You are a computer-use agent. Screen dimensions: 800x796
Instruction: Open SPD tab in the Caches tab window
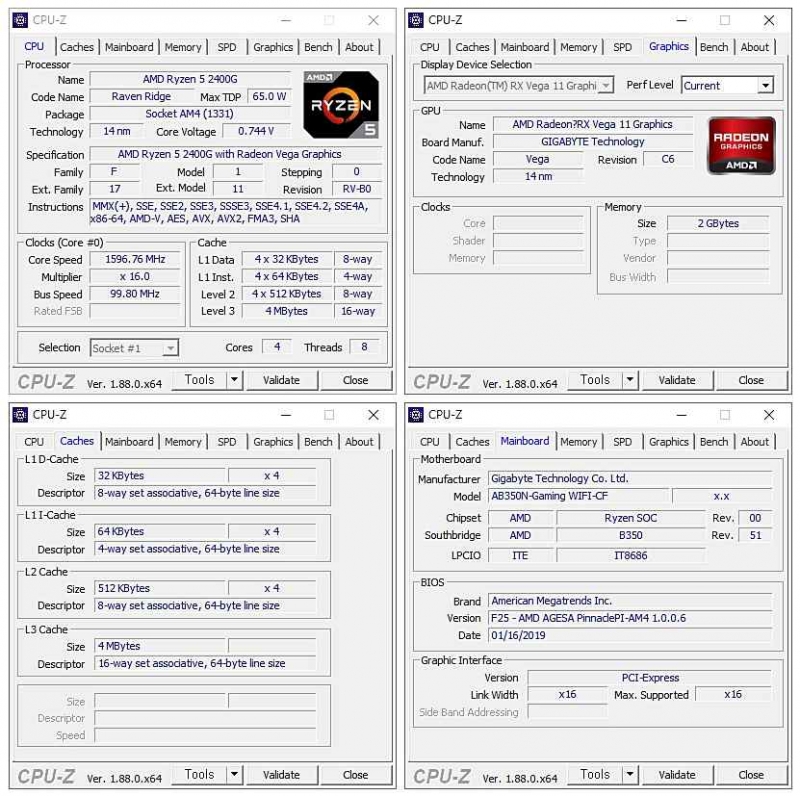pyautogui.click(x=227, y=442)
